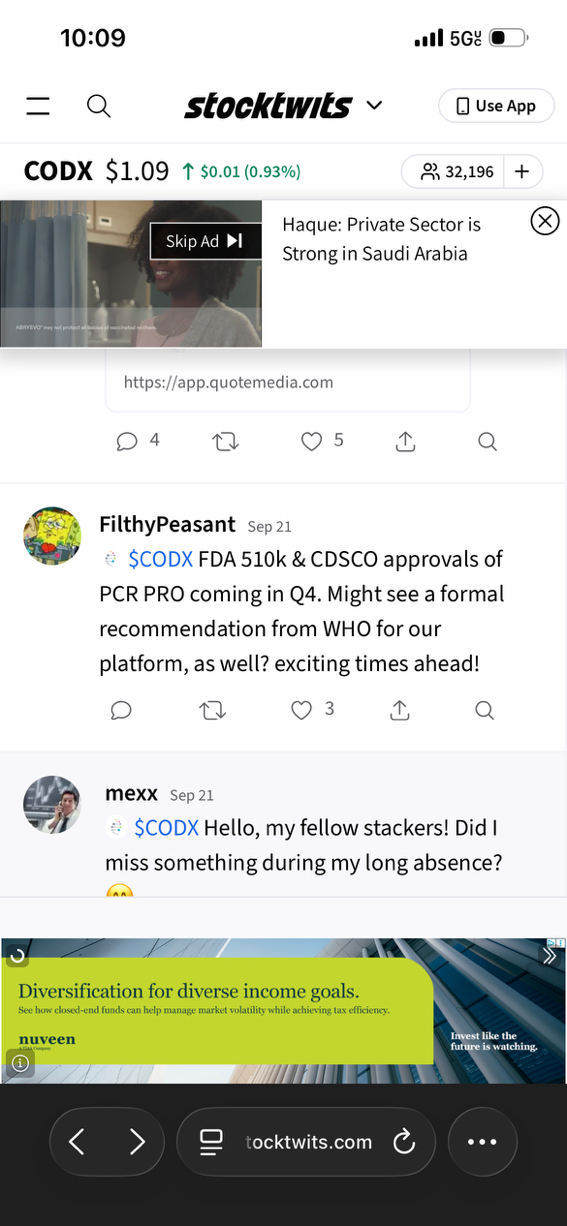Reshare FilthyPeasant's post

point(212,710)
